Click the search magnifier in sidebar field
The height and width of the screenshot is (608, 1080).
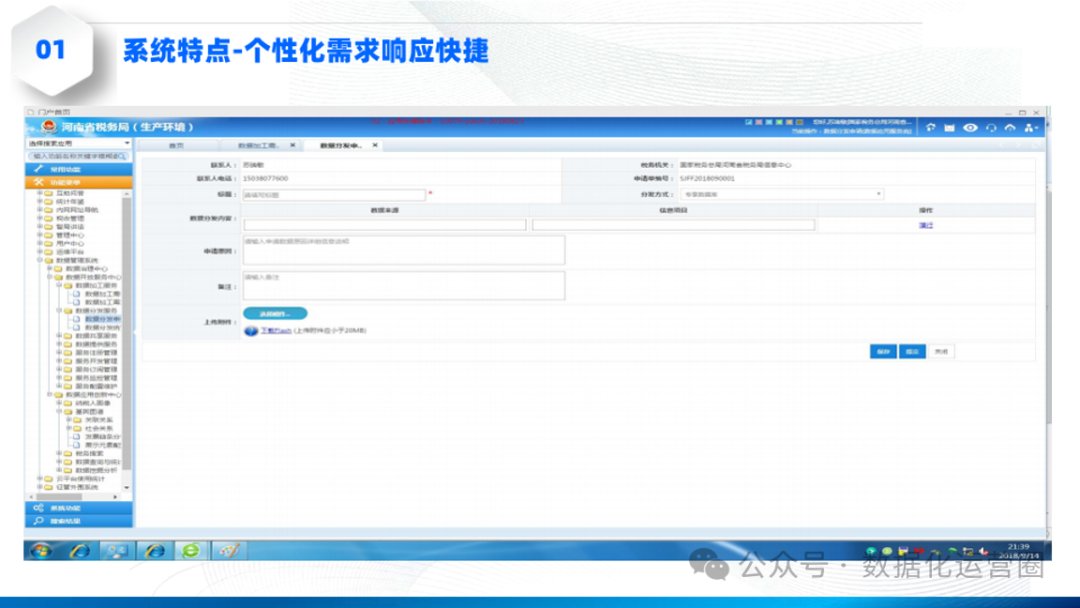(x=123, y=156)
